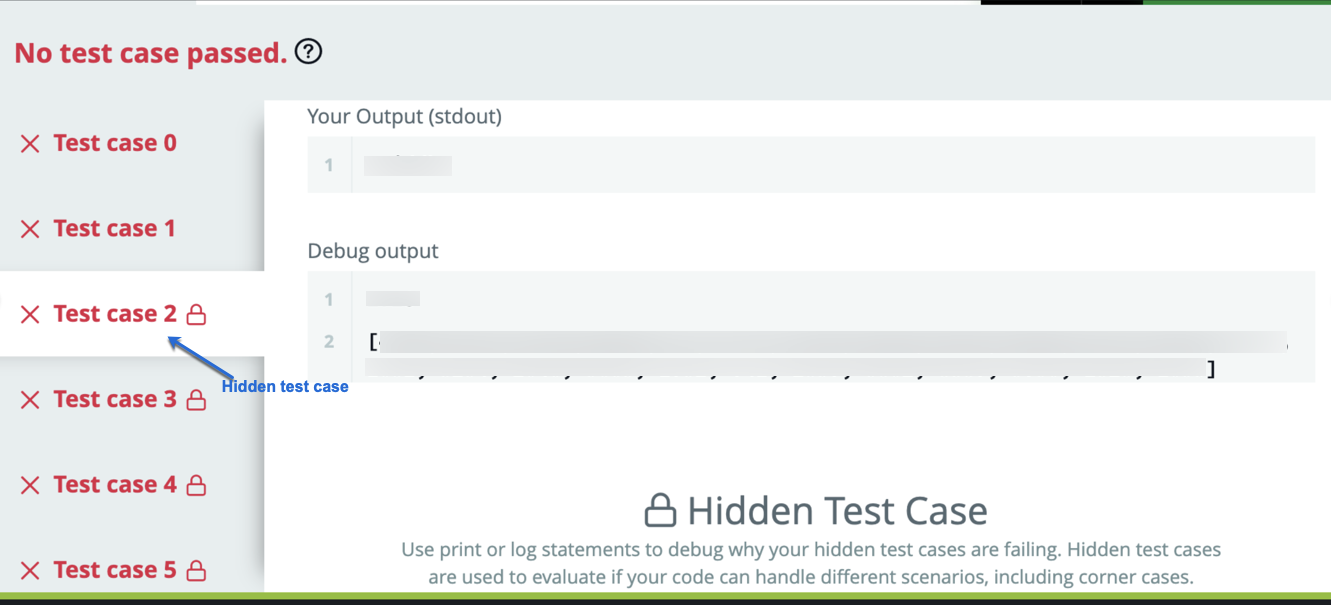Click the red X beside Test case 0
This screenshot has width=1331, height=605.
click(30, 144)
